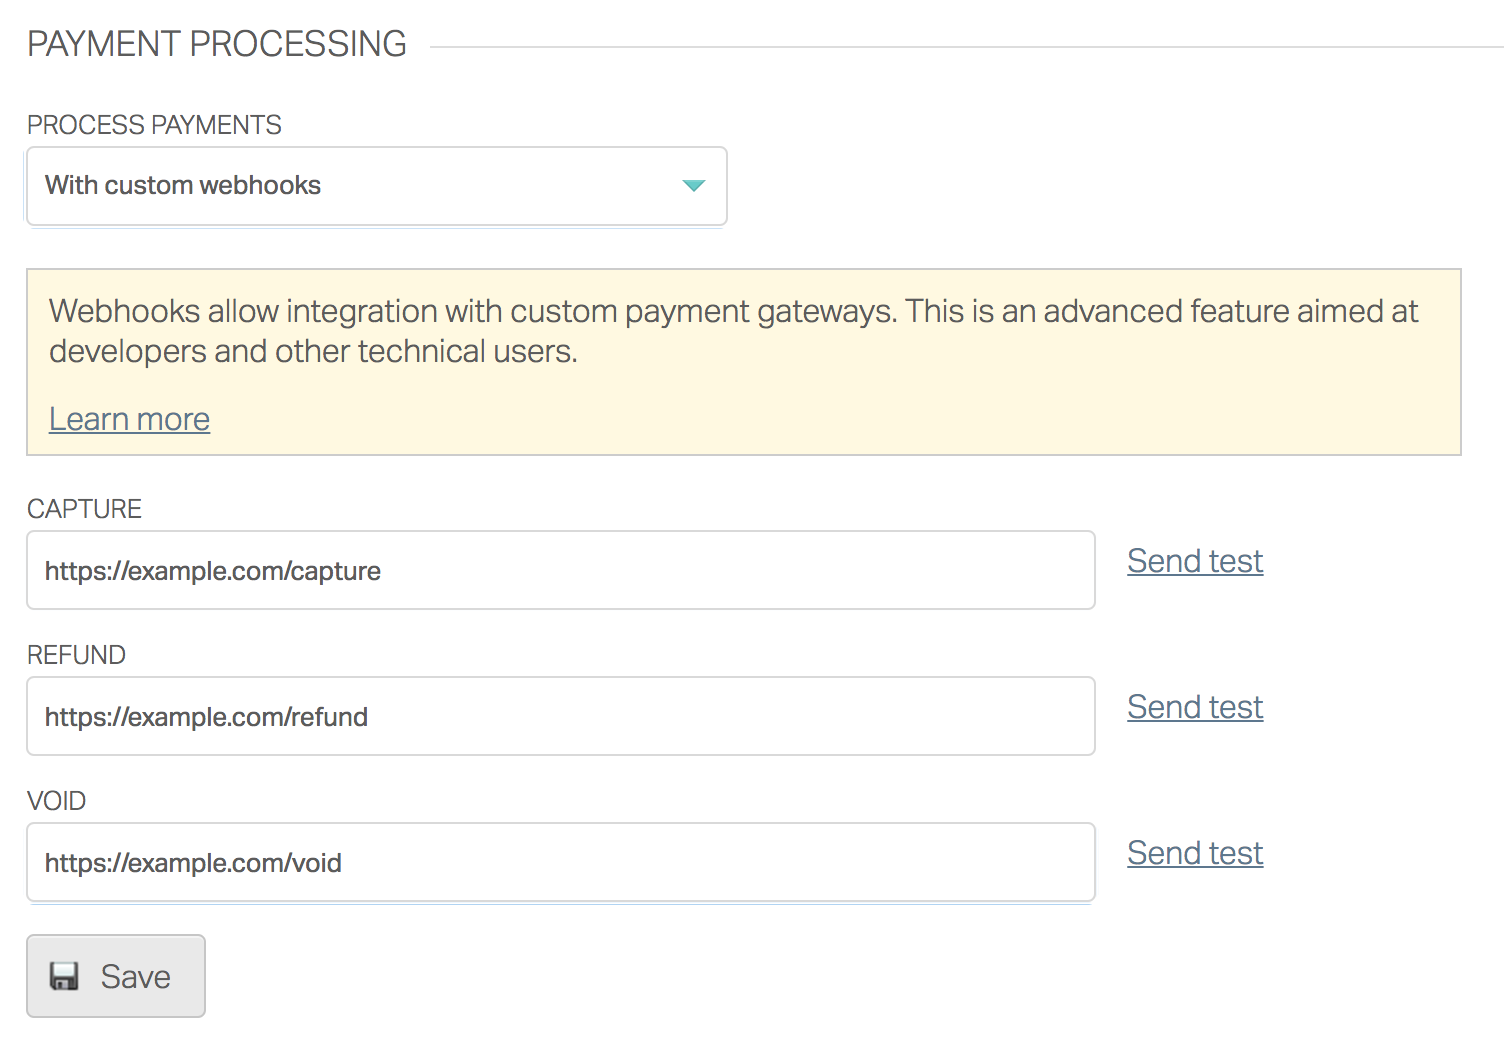1504x1050 pixels.
Task: Expand the payment processing method selector
Action: coord(376,186)
